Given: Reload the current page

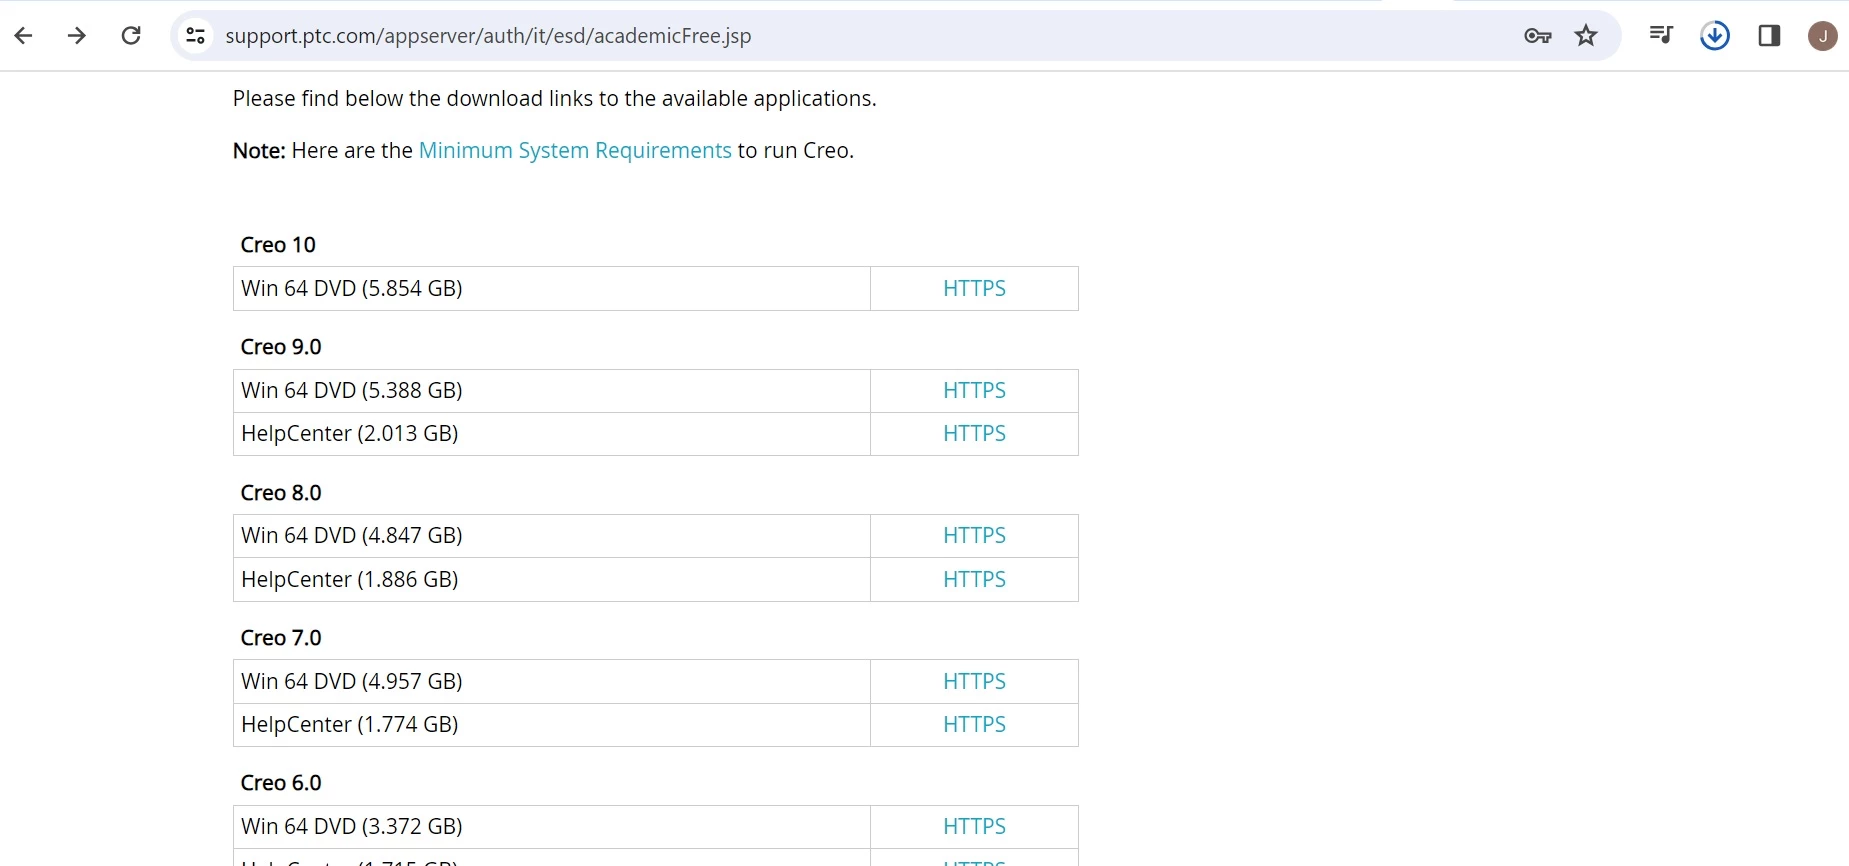Looking at the screenshot, I should pos(131,36).
